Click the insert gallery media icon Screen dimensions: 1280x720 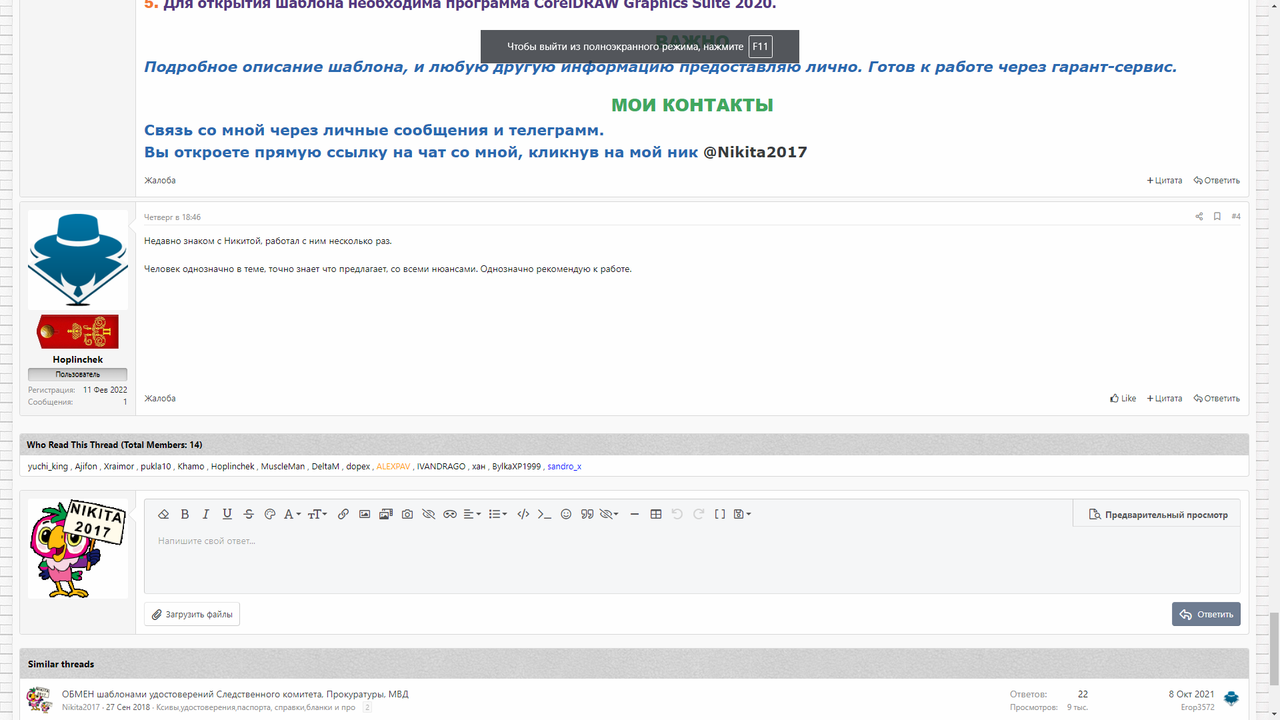pyautogui.click(x=386, y=514)
